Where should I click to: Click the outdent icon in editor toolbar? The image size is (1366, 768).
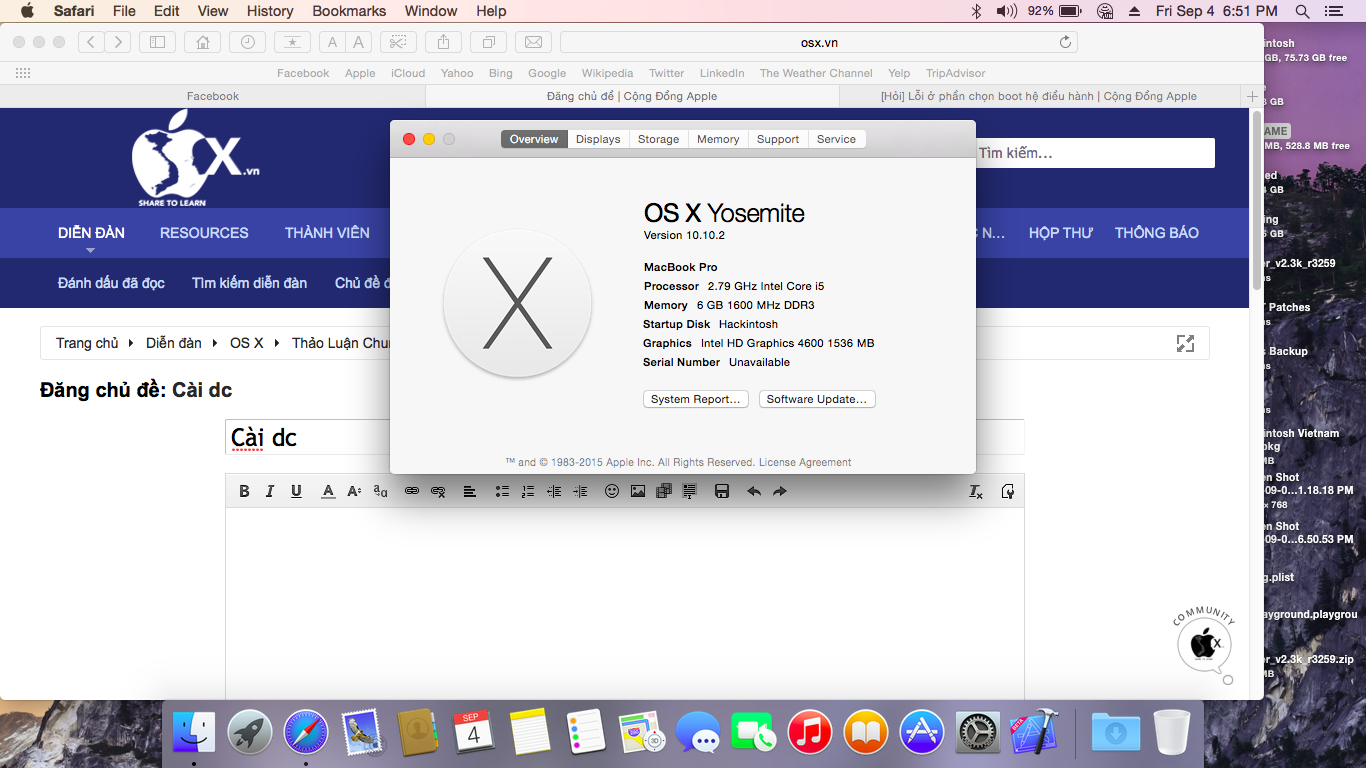click(554, 491)
